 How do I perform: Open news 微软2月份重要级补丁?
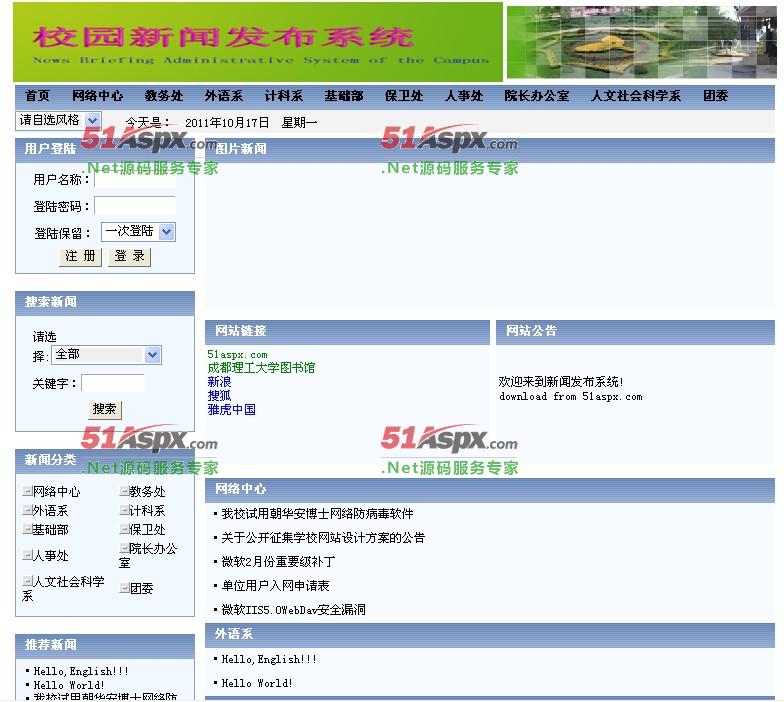point(278,562)
